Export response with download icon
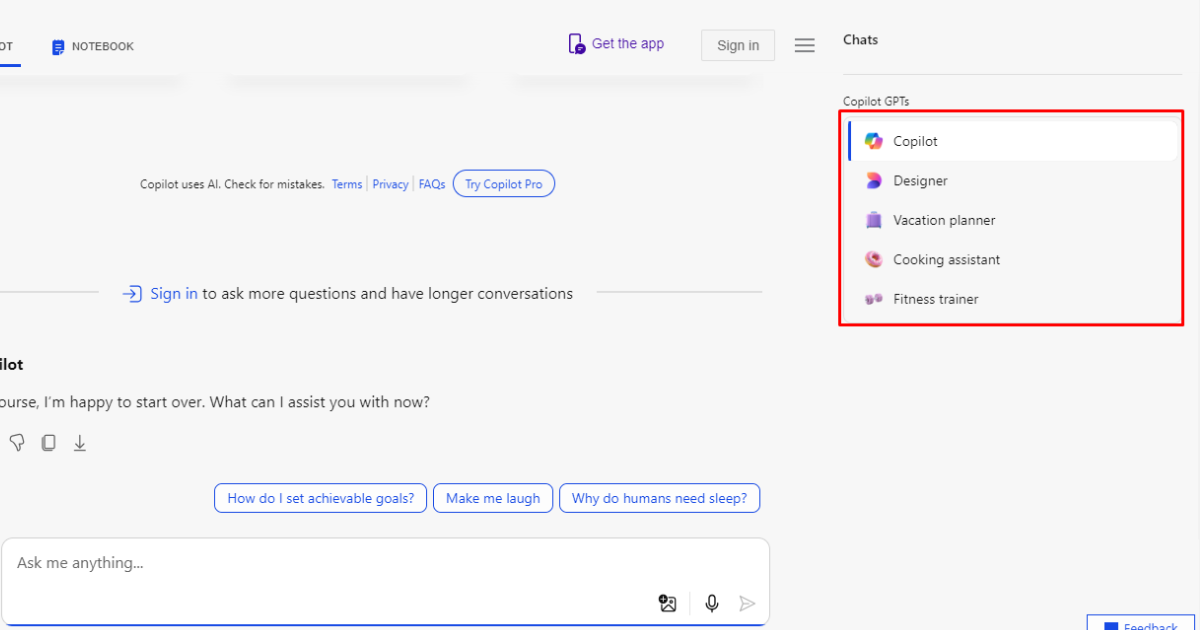The width and height of the screenshot is (1200, 630). pyautogui.click(x=80, y=442)
